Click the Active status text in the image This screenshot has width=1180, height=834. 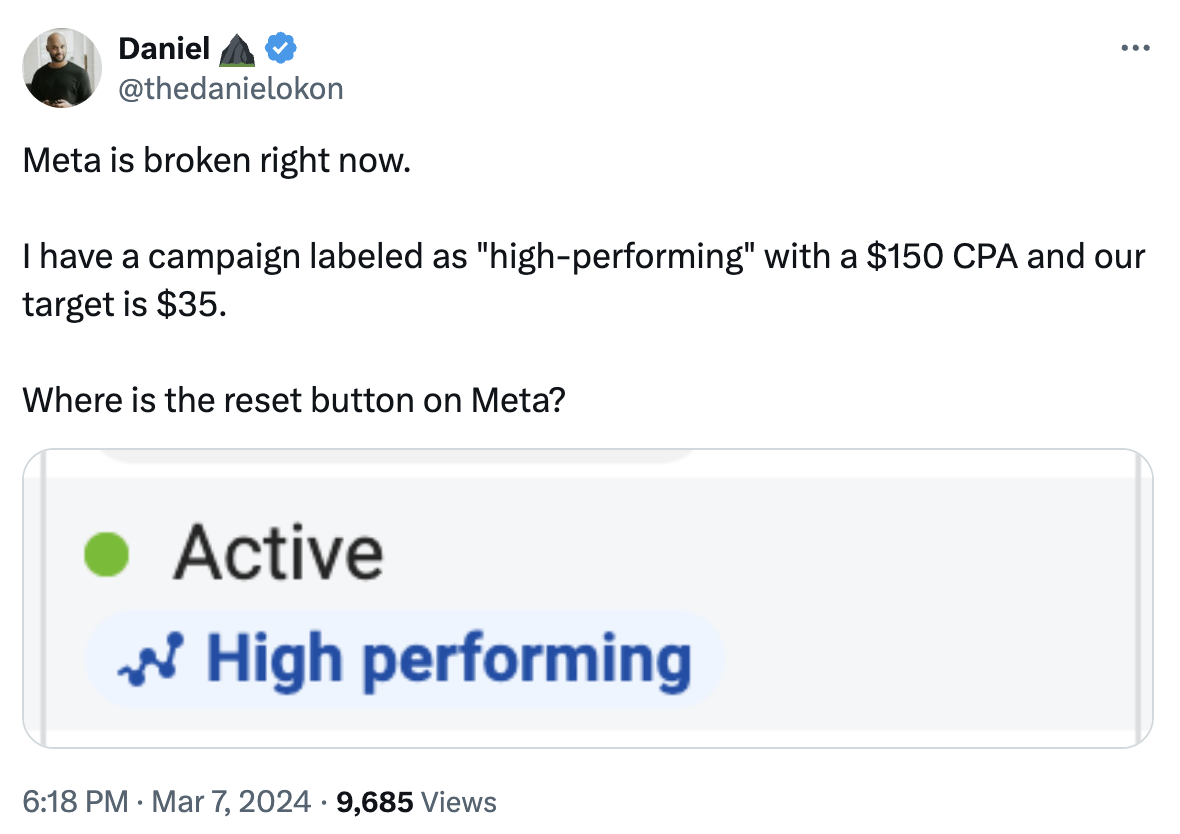278,553
